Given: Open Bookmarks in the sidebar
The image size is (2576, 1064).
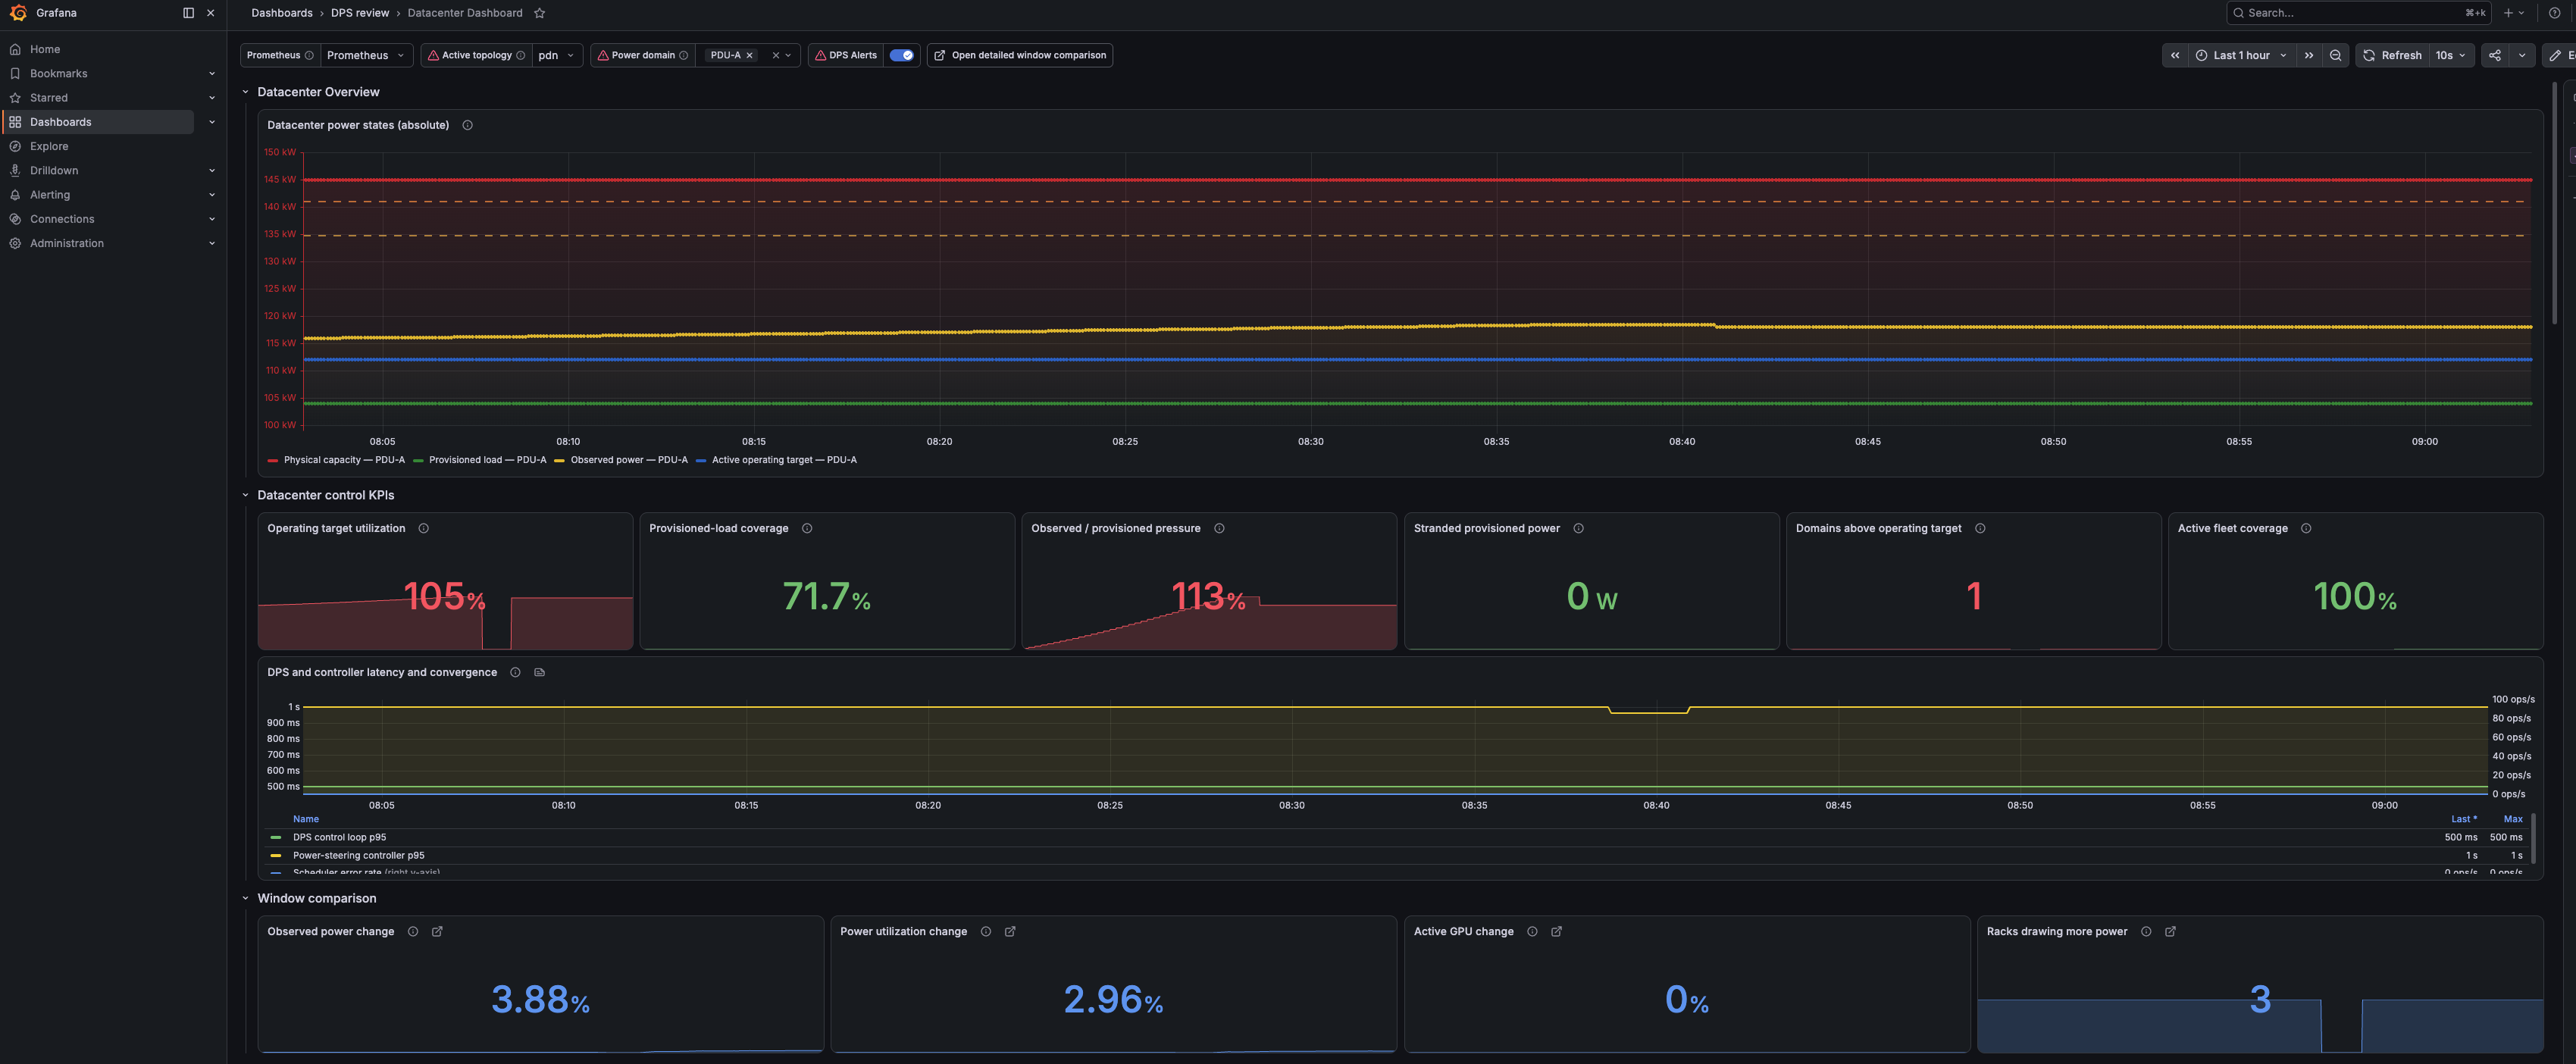Looking at the screenshot, I should coord(58,73).
